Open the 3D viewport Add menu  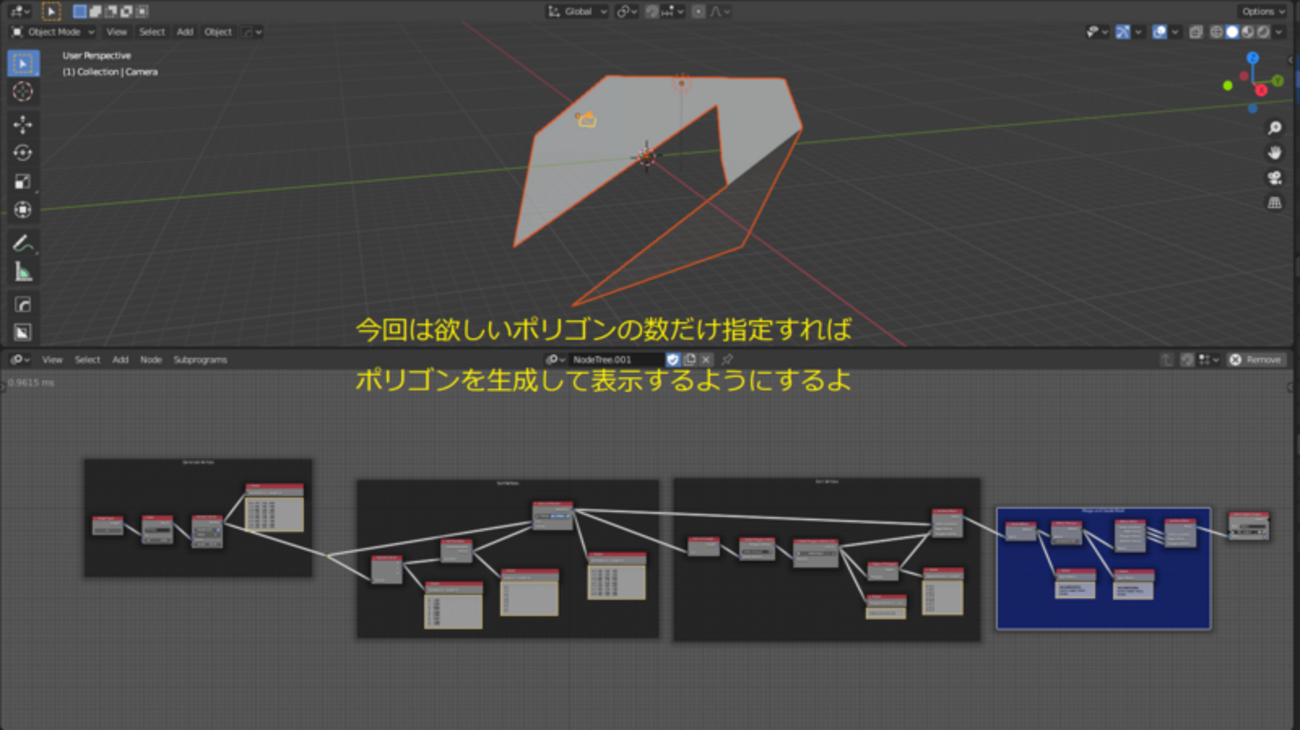[x=185, y=32]
